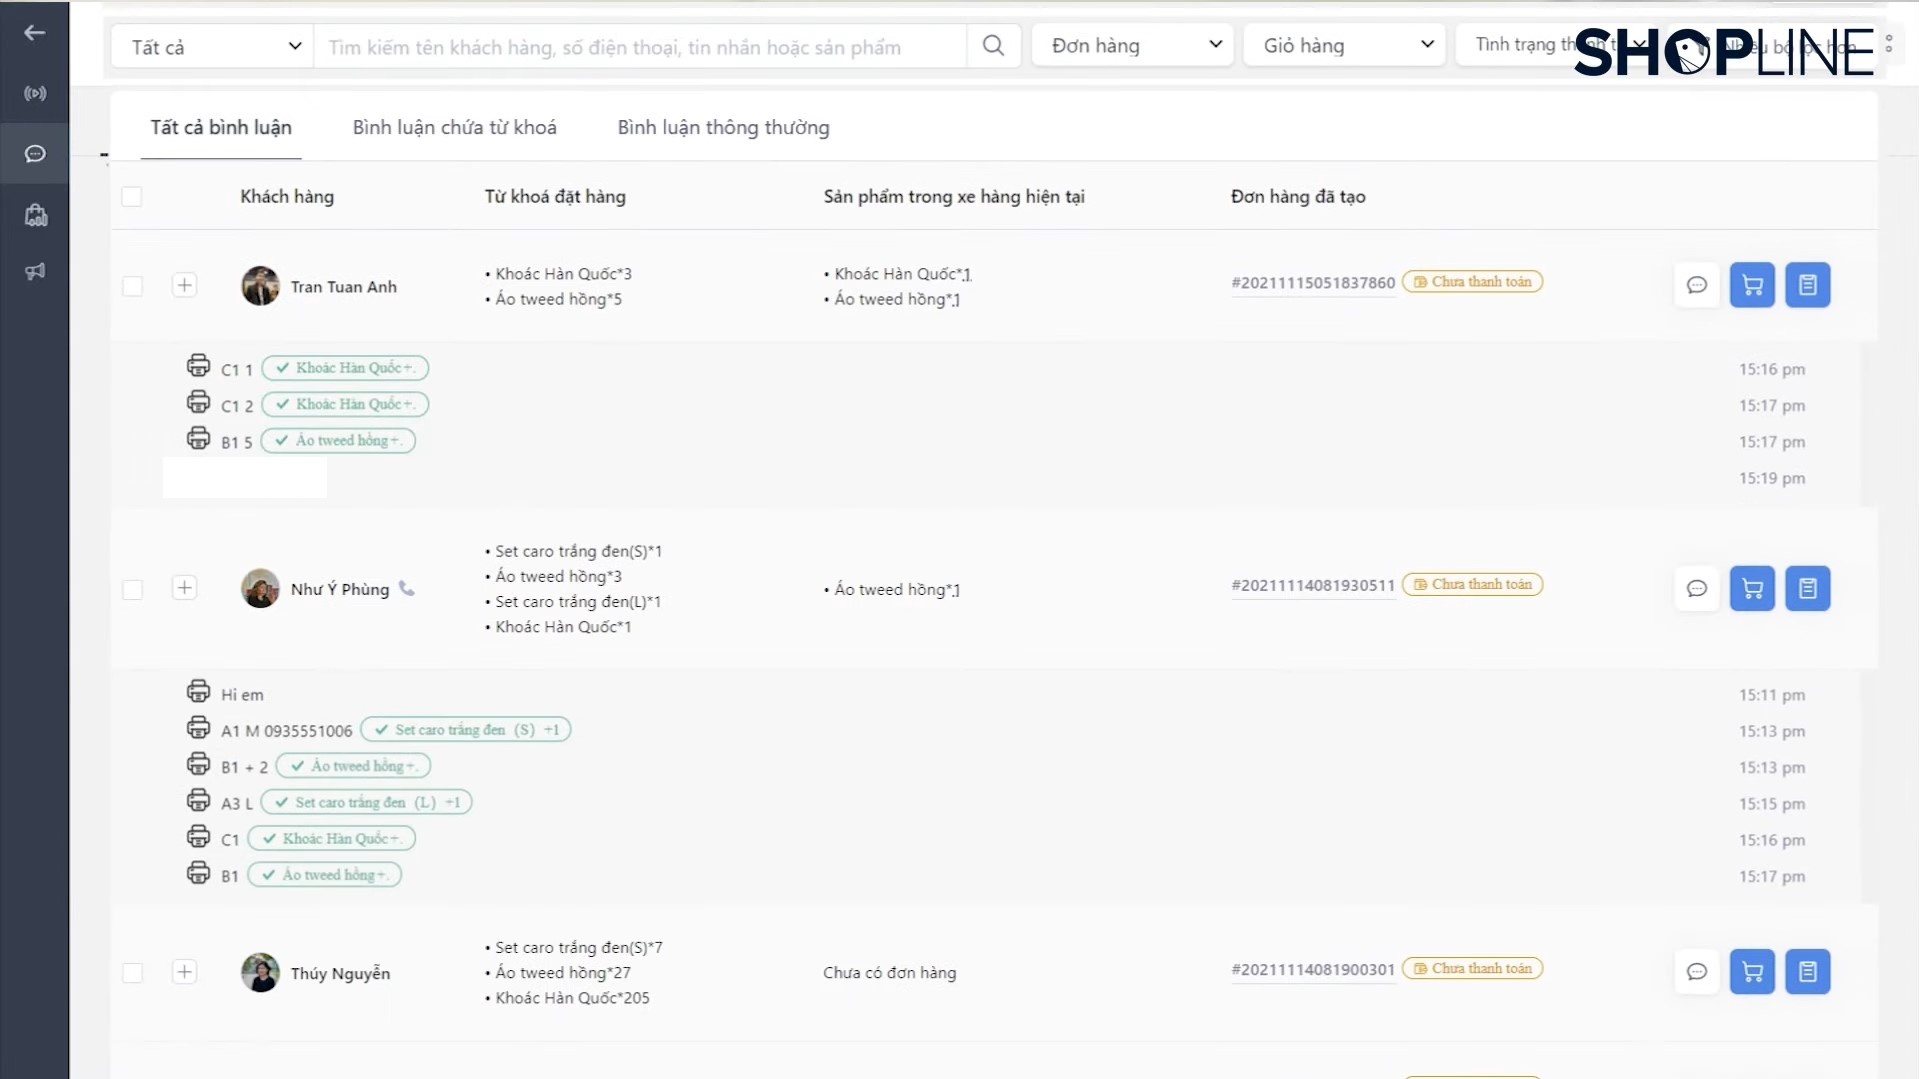1919x1079 pixels.
Task: Open message for Tran Tuan Anh
Action: 1696,286
